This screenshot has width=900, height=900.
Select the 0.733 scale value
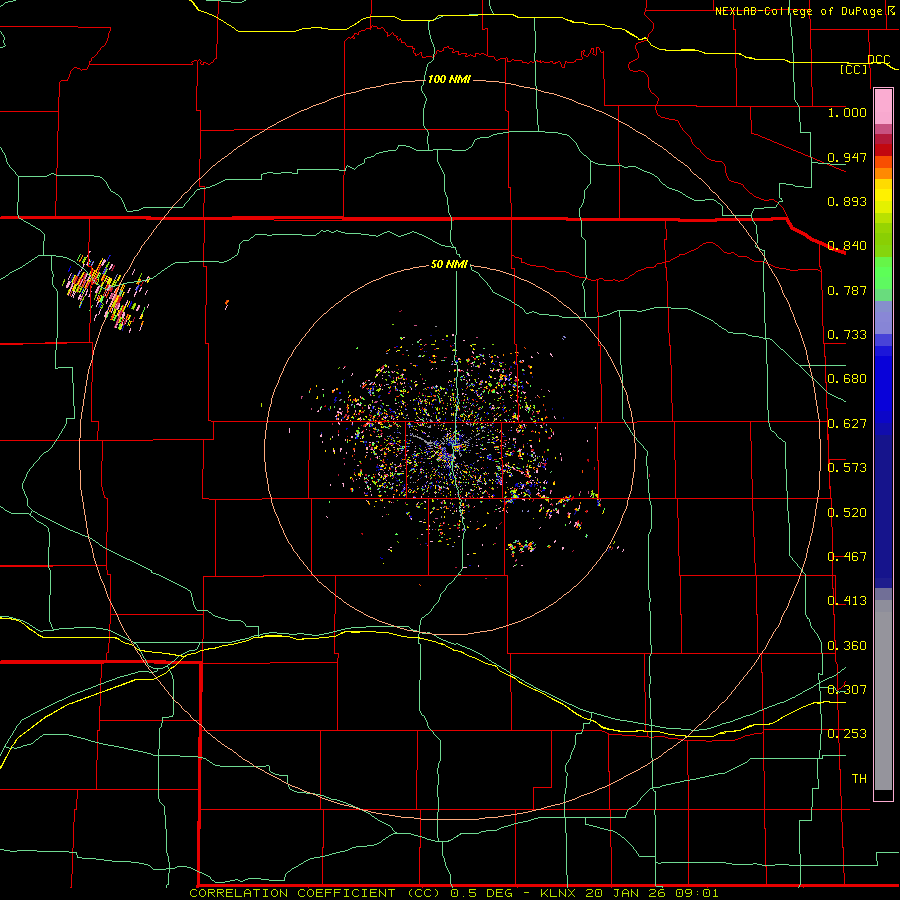coord(847,334)
